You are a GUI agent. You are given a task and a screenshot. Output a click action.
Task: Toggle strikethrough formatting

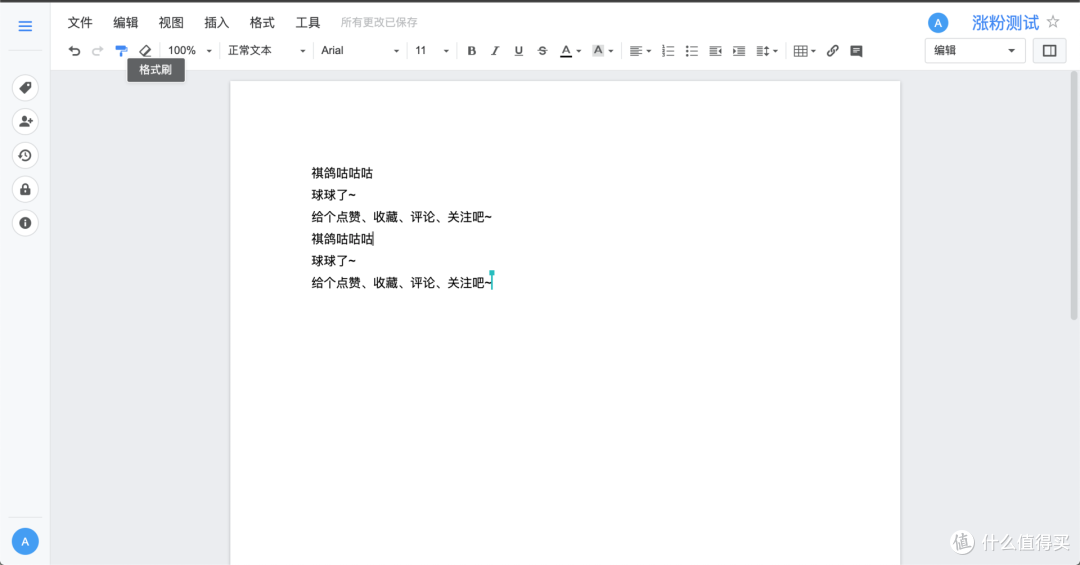(x=543, y=51)
